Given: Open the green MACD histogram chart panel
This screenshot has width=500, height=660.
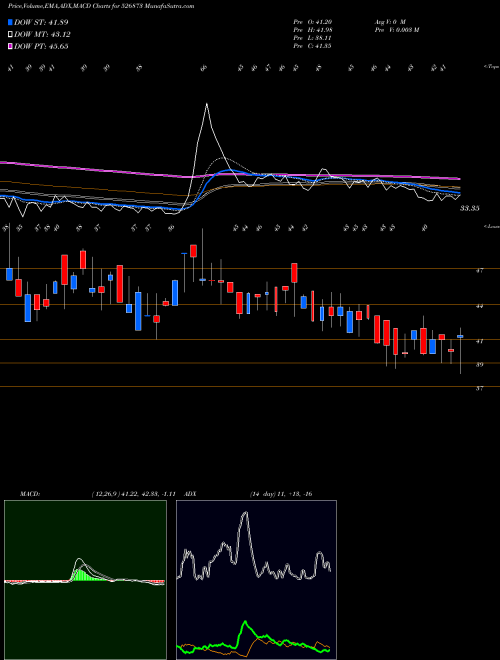Looking at the screenshot, I should click(x=85, y=580).
